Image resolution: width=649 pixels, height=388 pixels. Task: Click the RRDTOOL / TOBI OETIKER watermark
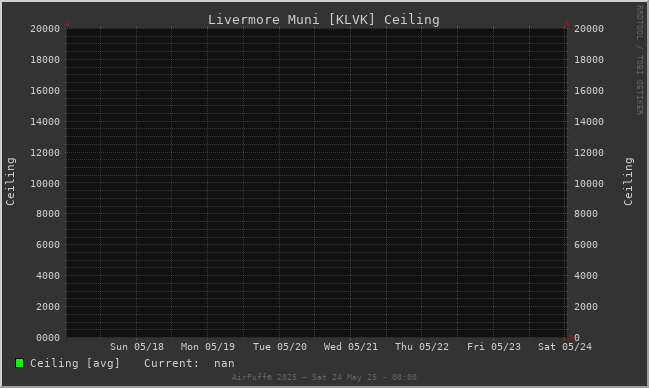(x=639, y=60)
